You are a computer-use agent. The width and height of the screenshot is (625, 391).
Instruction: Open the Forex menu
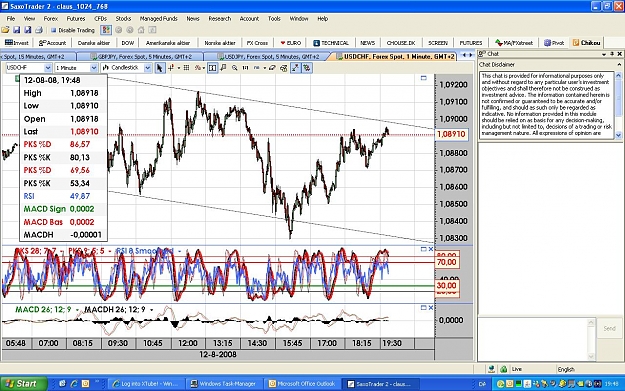(x=51, y=18)
